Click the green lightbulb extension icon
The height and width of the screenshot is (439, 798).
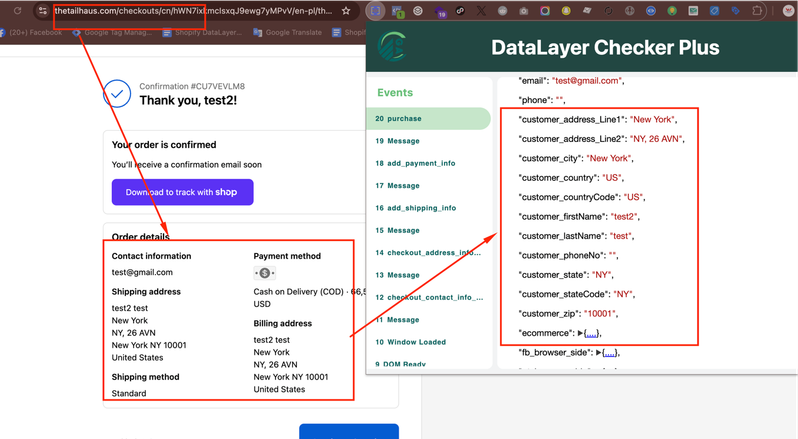[672, 11]
